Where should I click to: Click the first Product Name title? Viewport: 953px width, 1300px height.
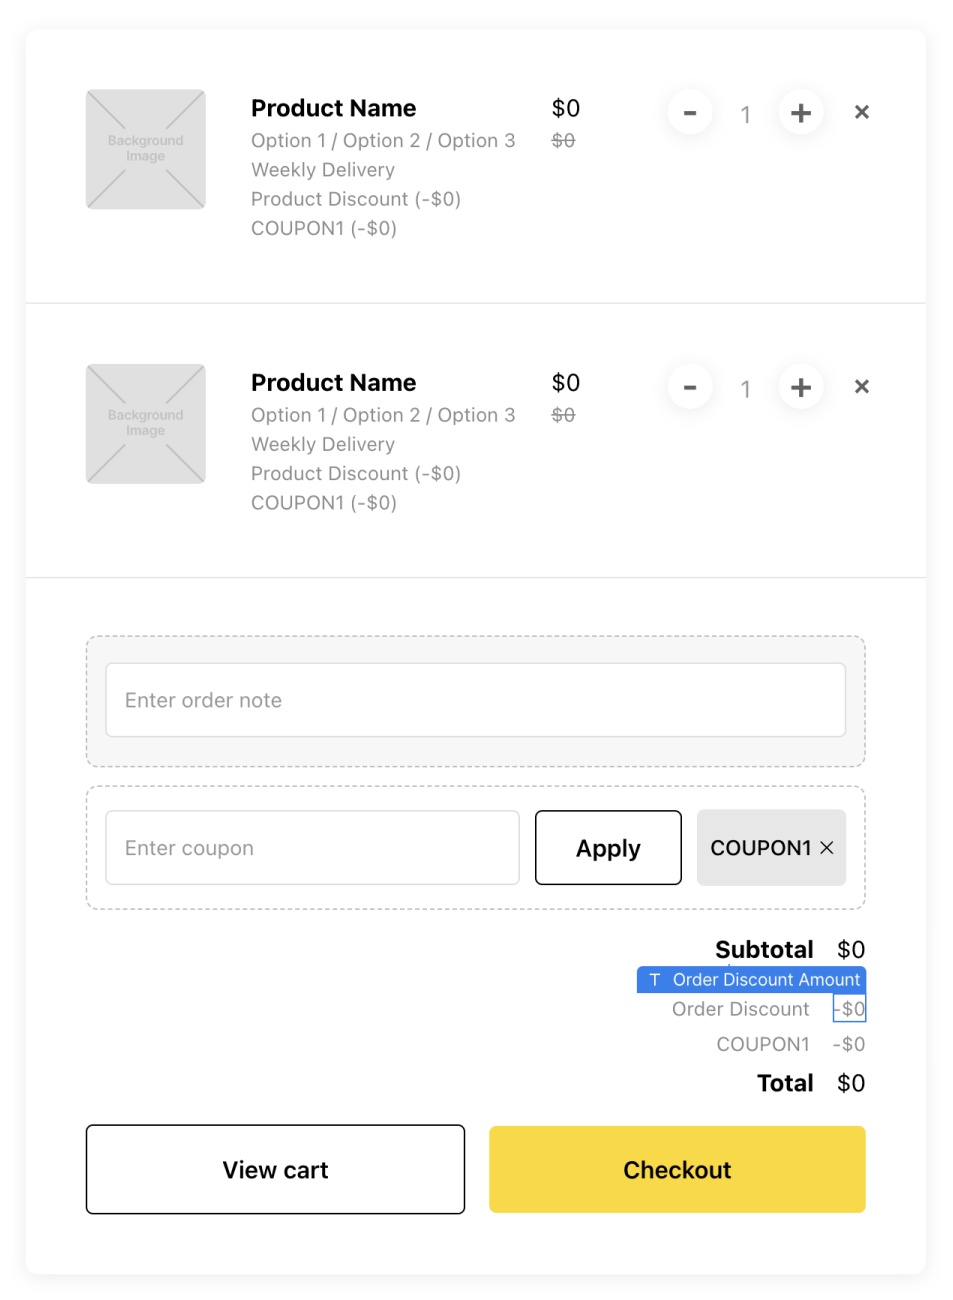[334, 108]
